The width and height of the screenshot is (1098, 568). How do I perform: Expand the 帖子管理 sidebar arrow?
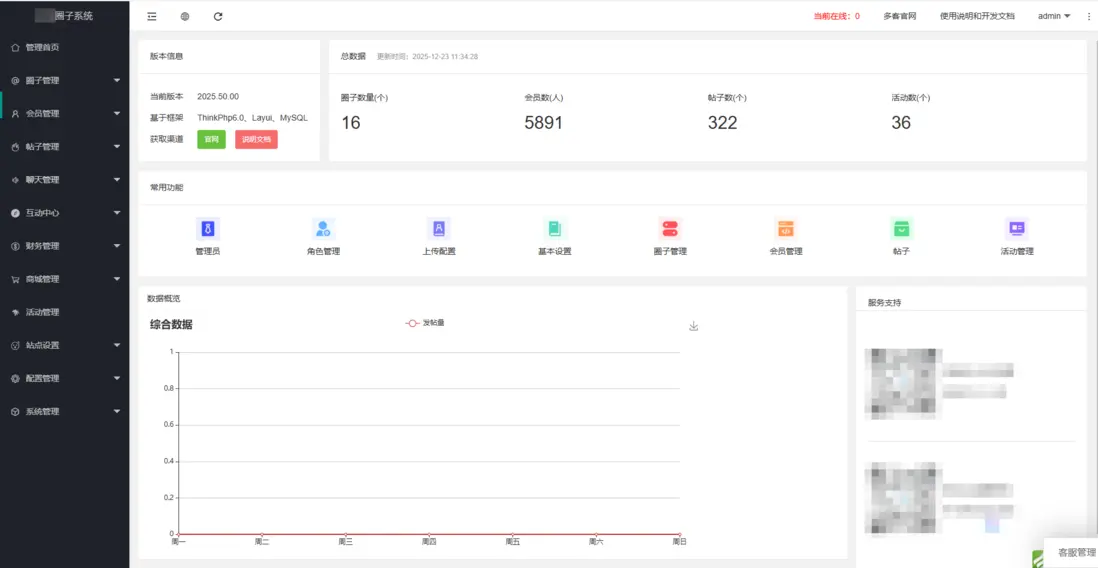[x=117, y=147]
